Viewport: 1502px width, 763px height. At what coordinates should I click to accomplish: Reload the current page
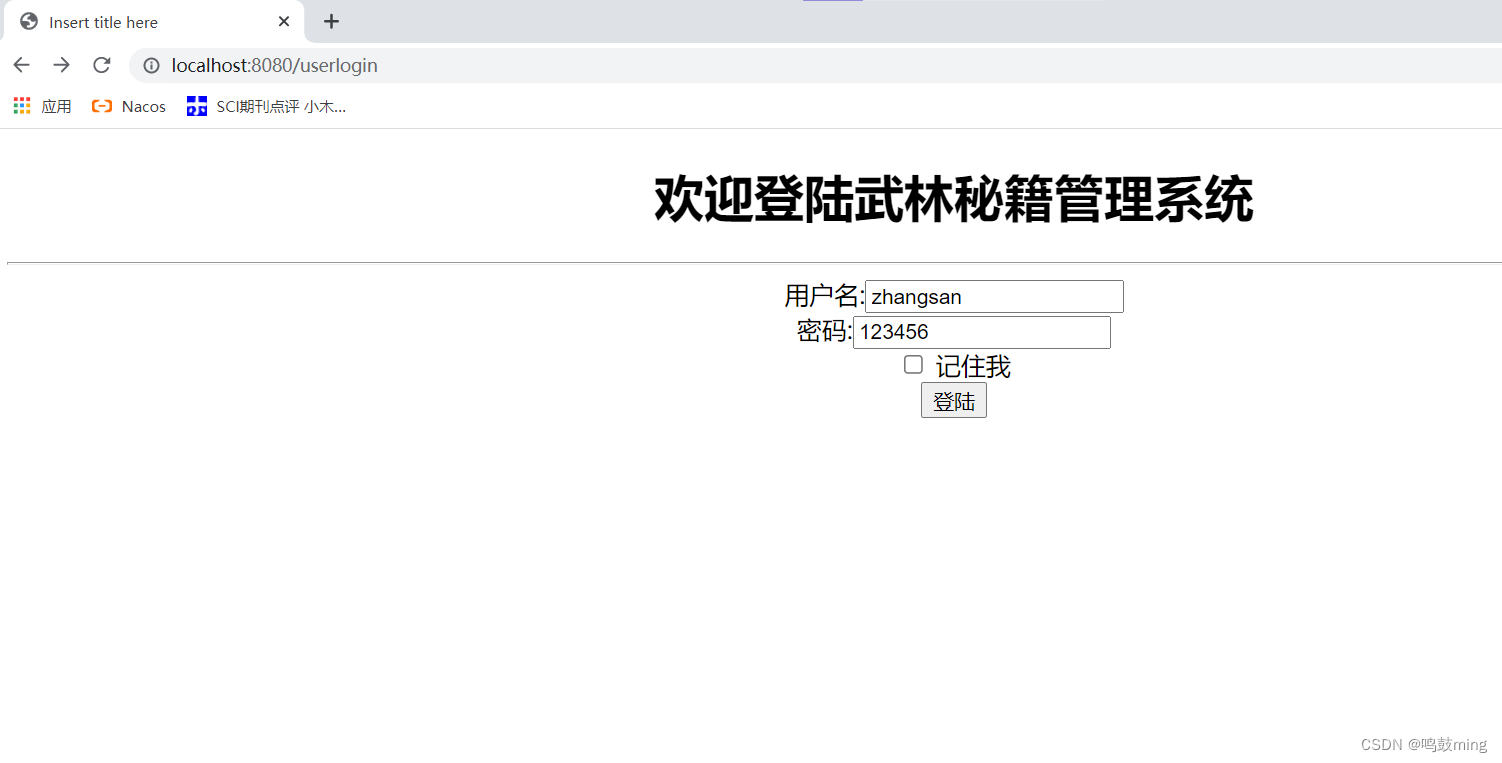pyautogui.click(x=101, y=64)
